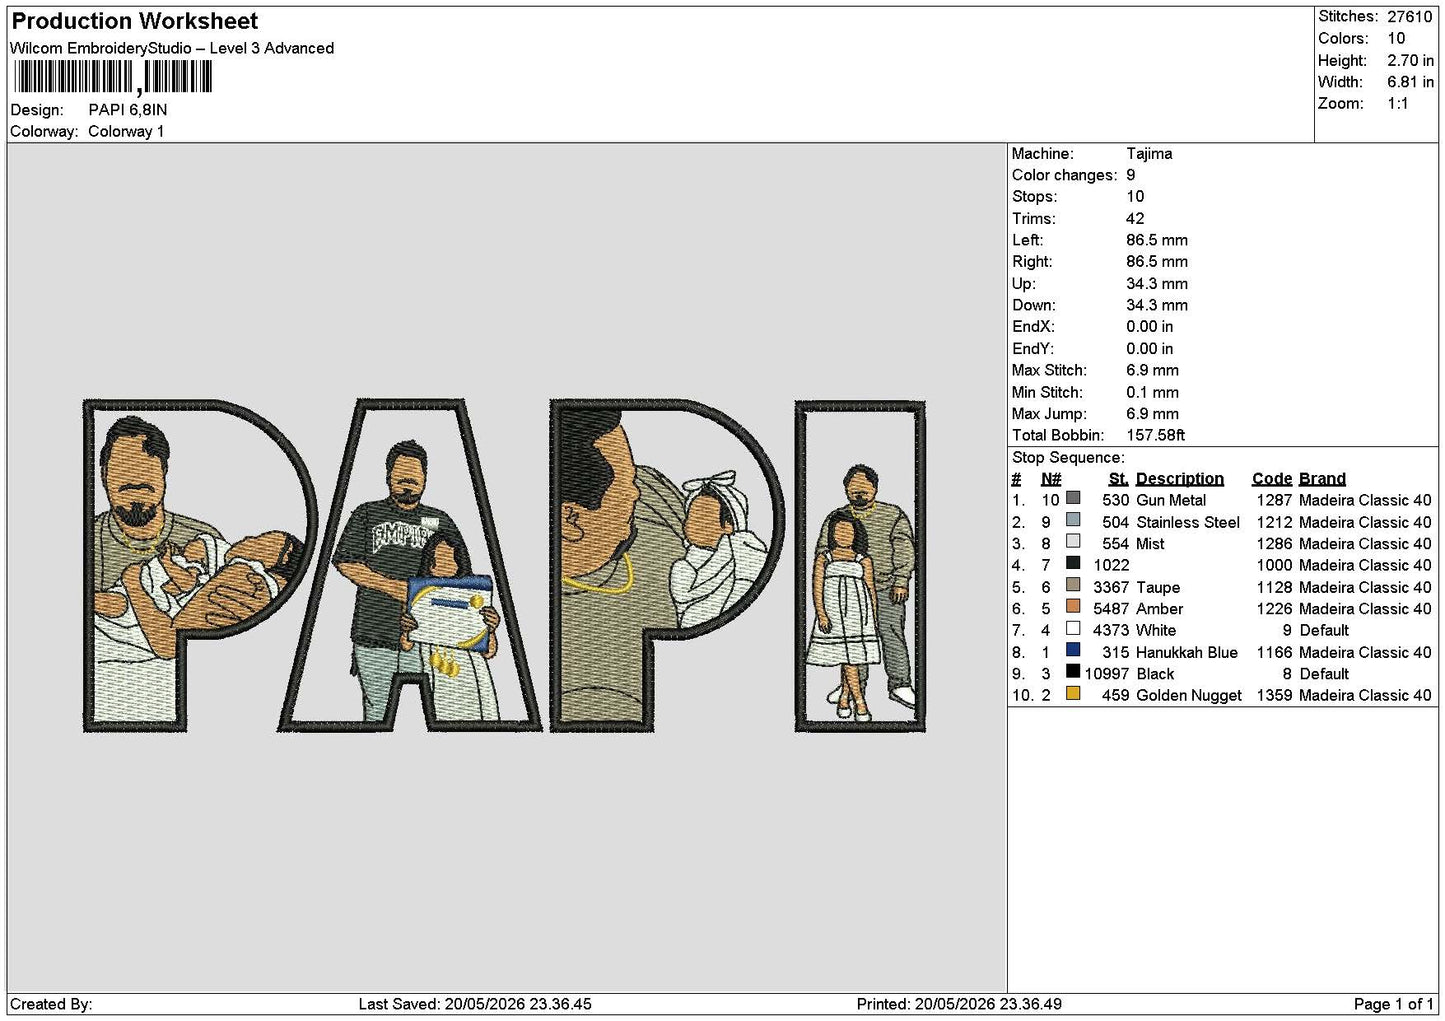1445x1021 pixels.
Task: Click the stitches count '27610'
Action: click(x=1410, y=17)
